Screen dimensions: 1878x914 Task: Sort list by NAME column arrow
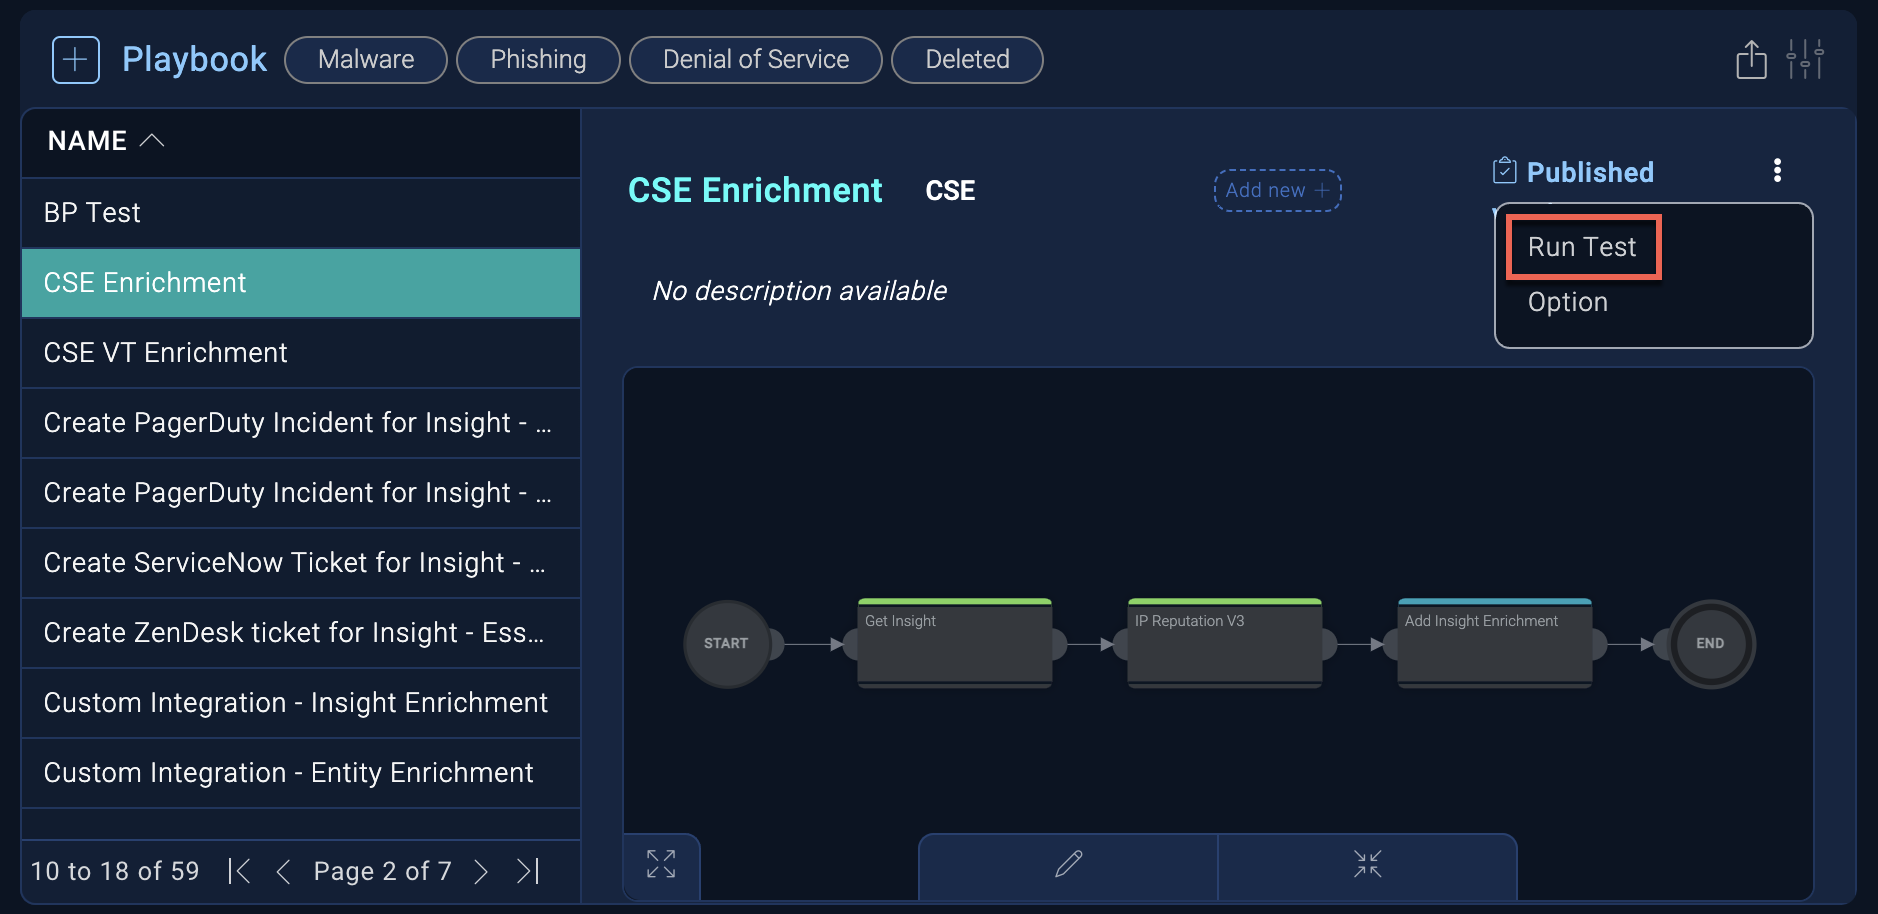[x=152, y=141]
